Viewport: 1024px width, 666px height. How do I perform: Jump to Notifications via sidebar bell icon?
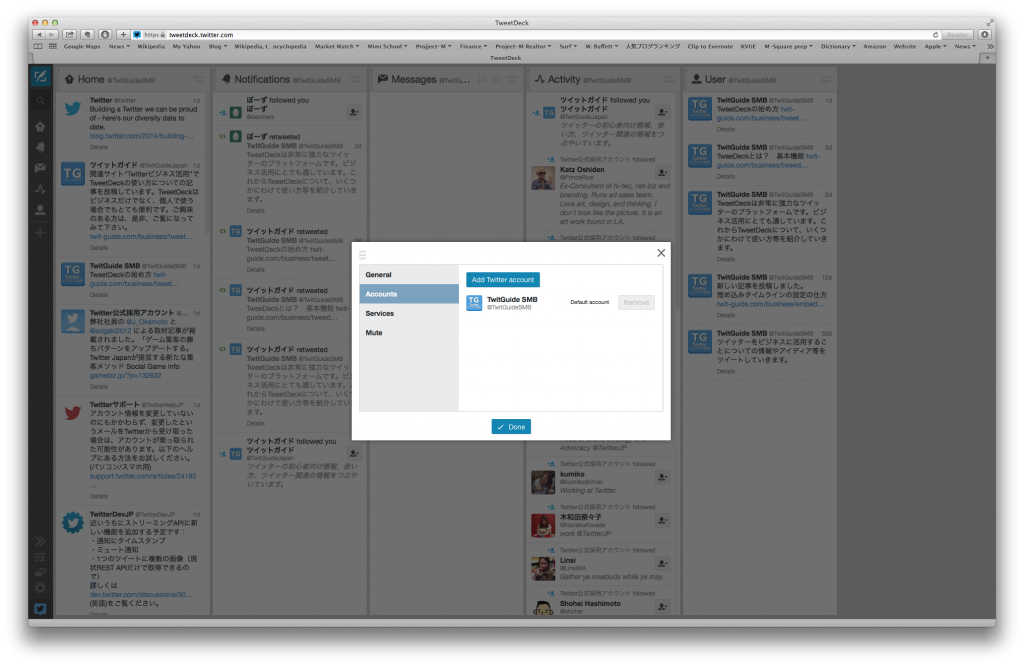[x=40, y=147]
